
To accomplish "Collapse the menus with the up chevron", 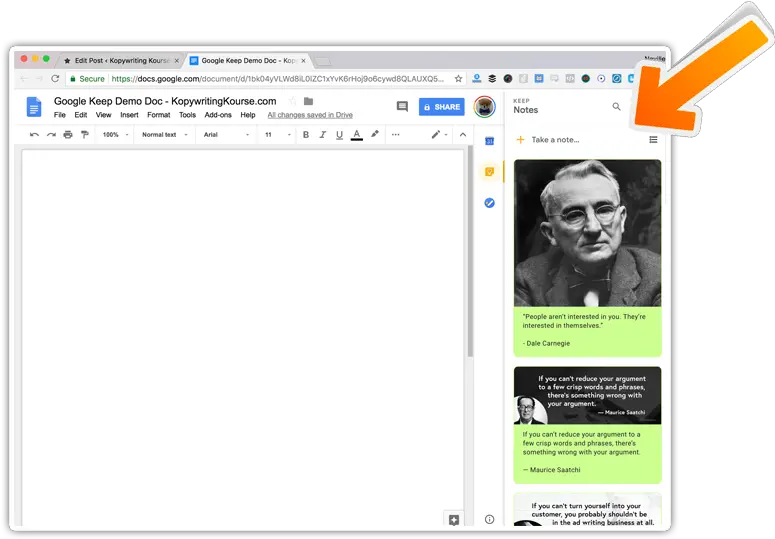I will (463, 134).
